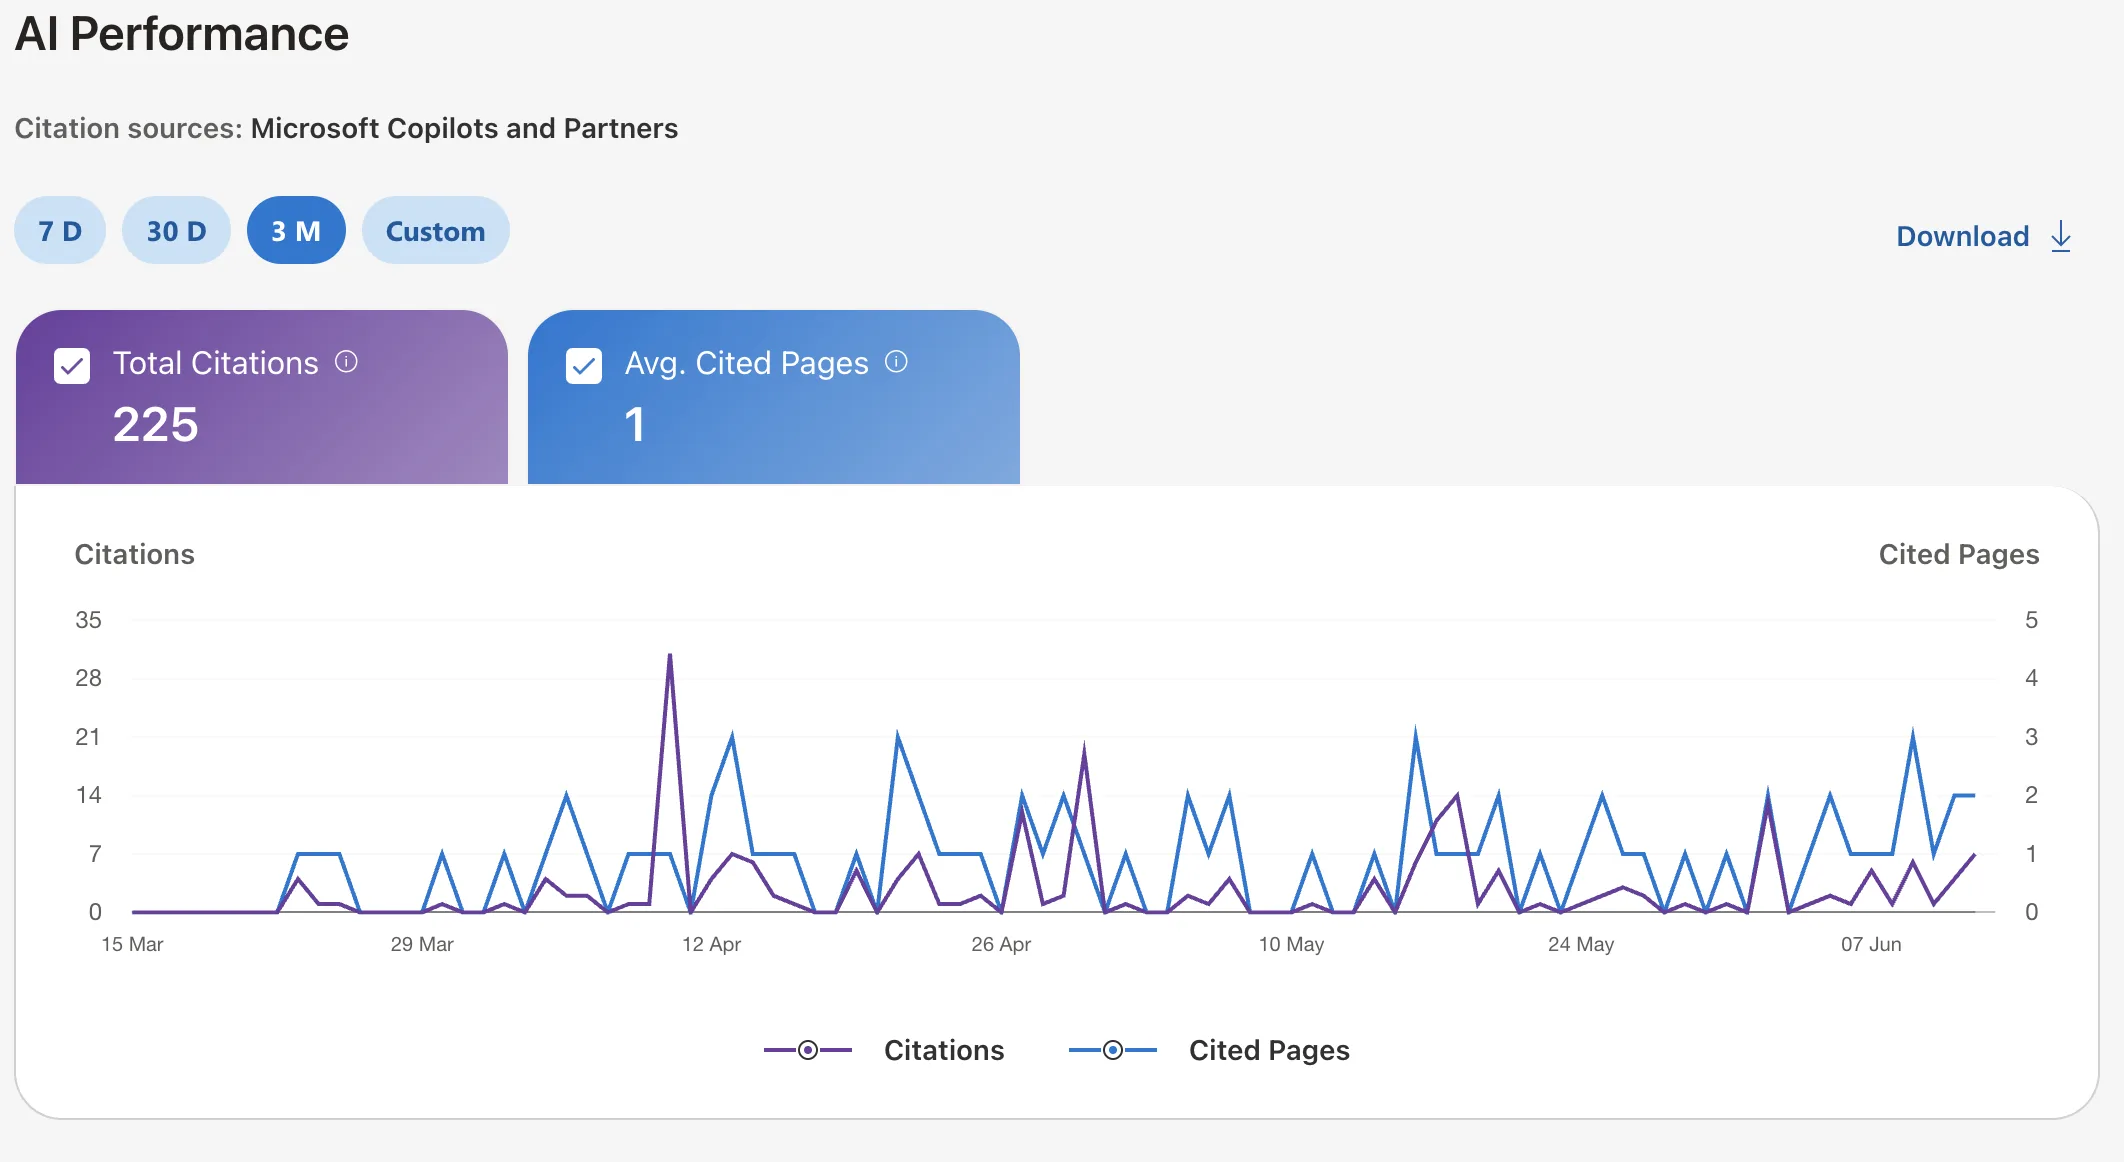Click the 07 Jun axis label
The image size is (2124, 1162).
(1871, 944)
